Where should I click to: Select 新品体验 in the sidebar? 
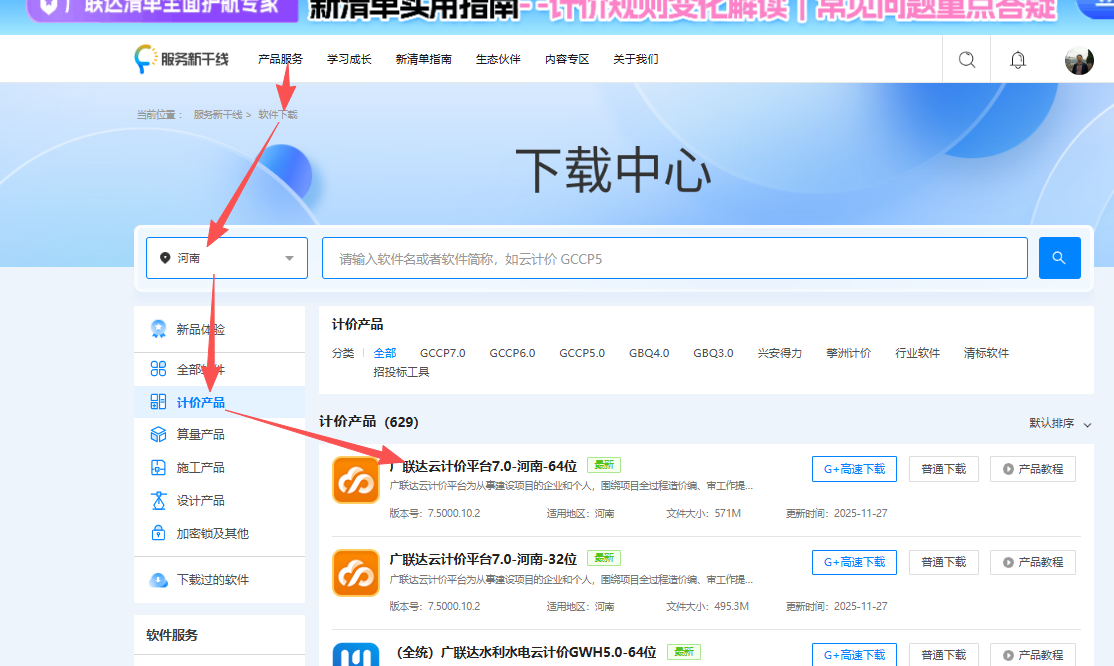219,329
